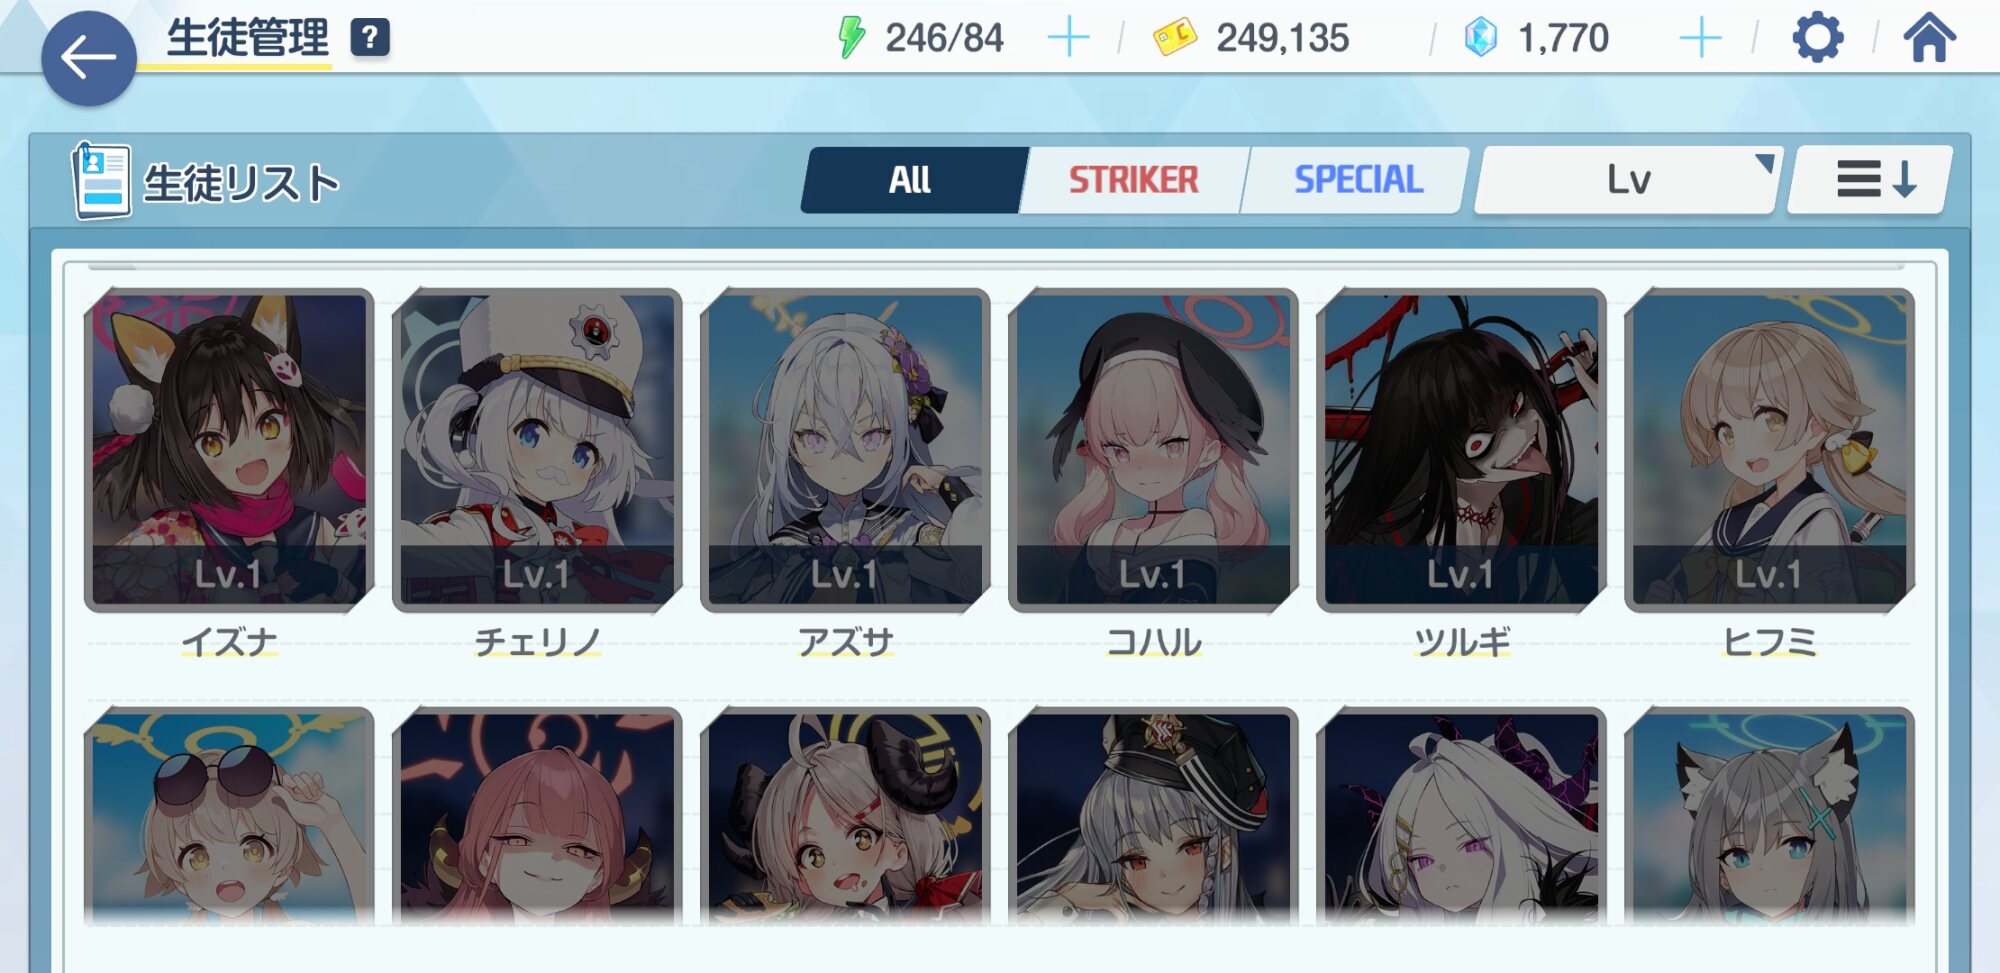
Task: Tap the blue pyroxene gem icon
Action: tap(1480, 38)
